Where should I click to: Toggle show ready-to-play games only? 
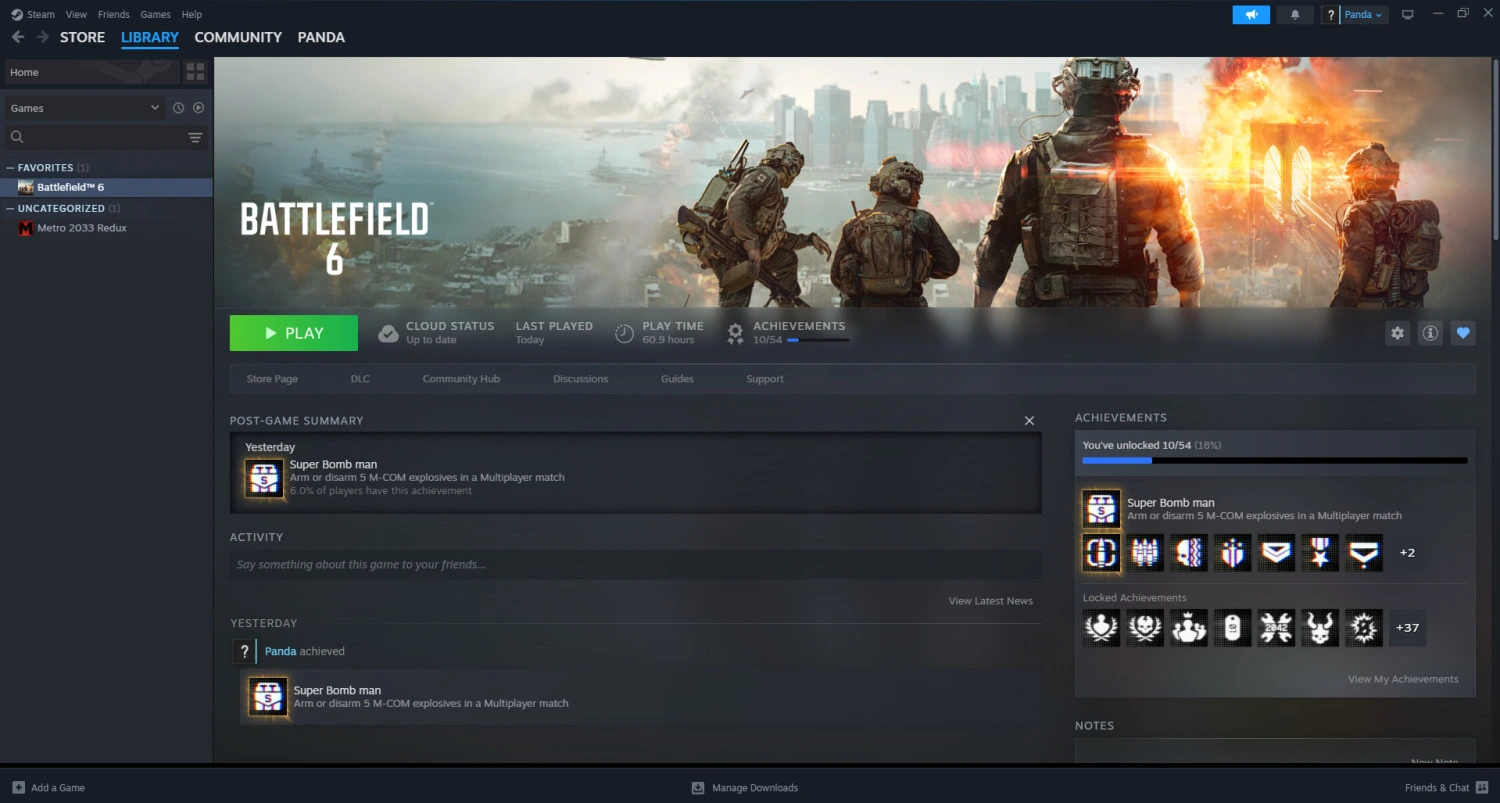click(x=198, y=108)
